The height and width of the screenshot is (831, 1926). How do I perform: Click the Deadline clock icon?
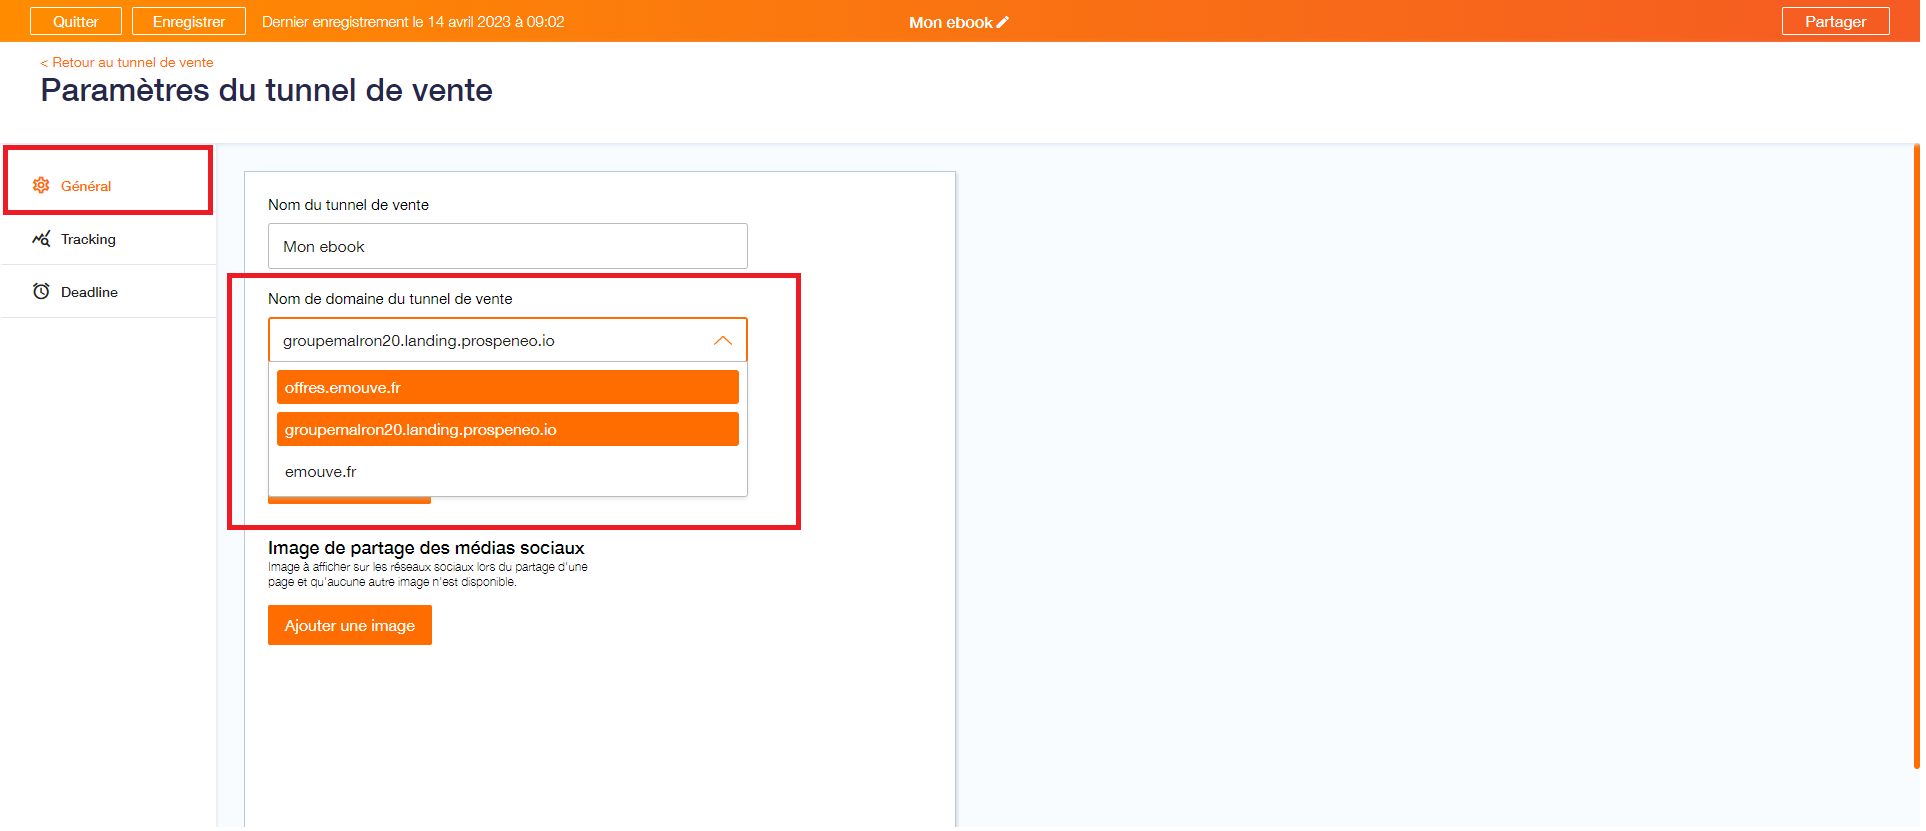41,291
